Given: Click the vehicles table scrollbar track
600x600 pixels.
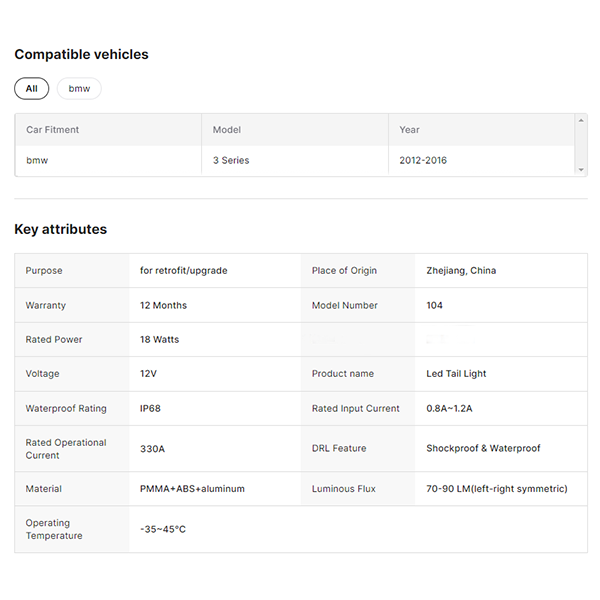Looking at the screenshot, I should (x=581, y=145).
